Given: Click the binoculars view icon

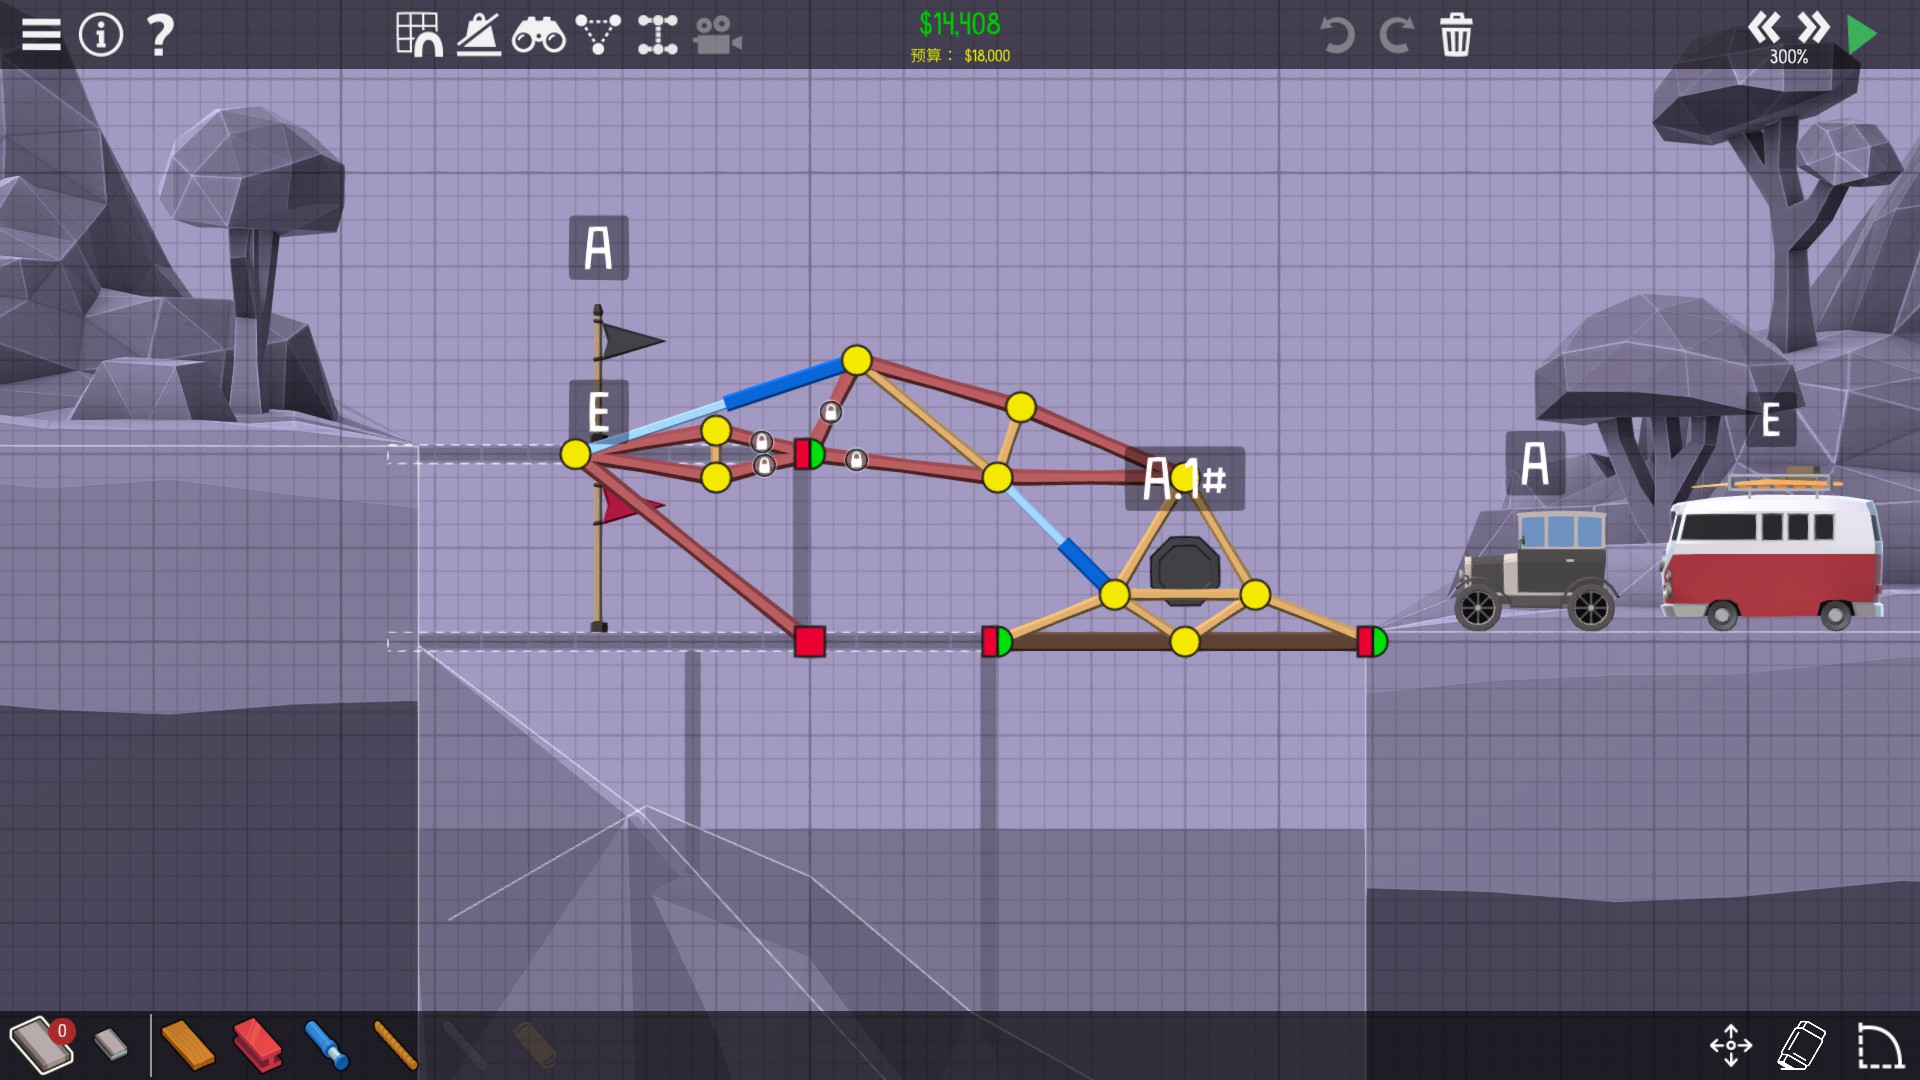Looking at the screenshot, I should 538,36.
